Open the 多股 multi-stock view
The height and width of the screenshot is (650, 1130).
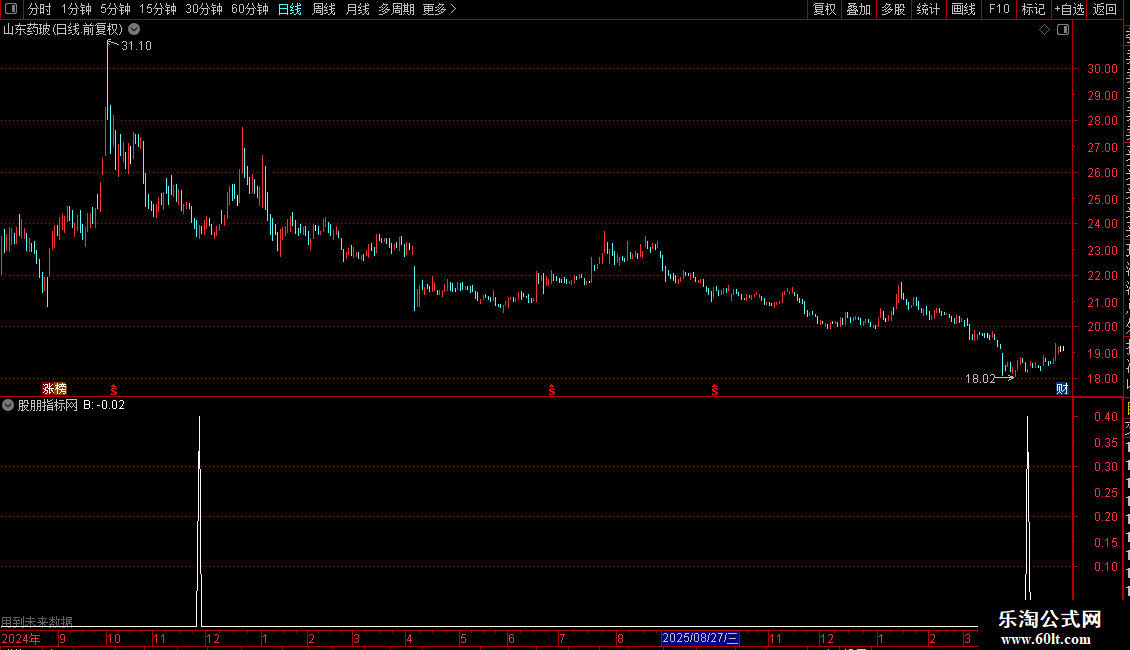point(894,9)
